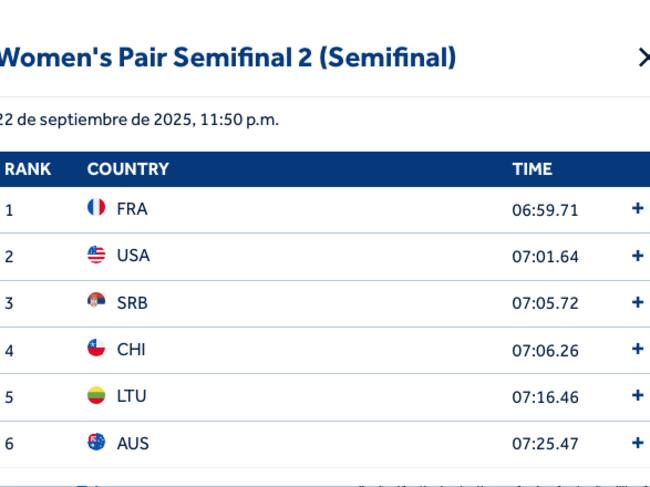Select the USA country label
650x487 pixels.
click(133, 256)
